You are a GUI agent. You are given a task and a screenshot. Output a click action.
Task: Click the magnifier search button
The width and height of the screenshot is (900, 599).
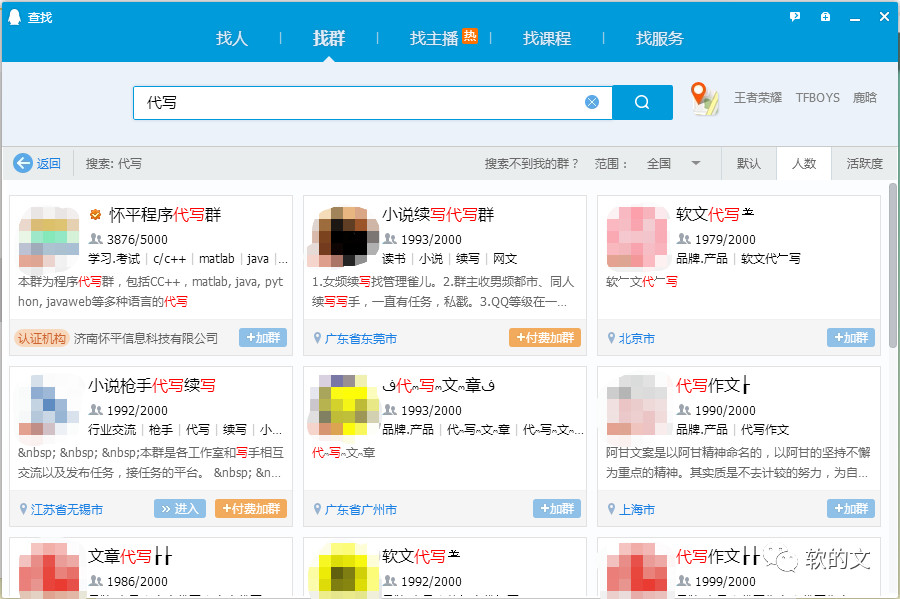[642, 103]
